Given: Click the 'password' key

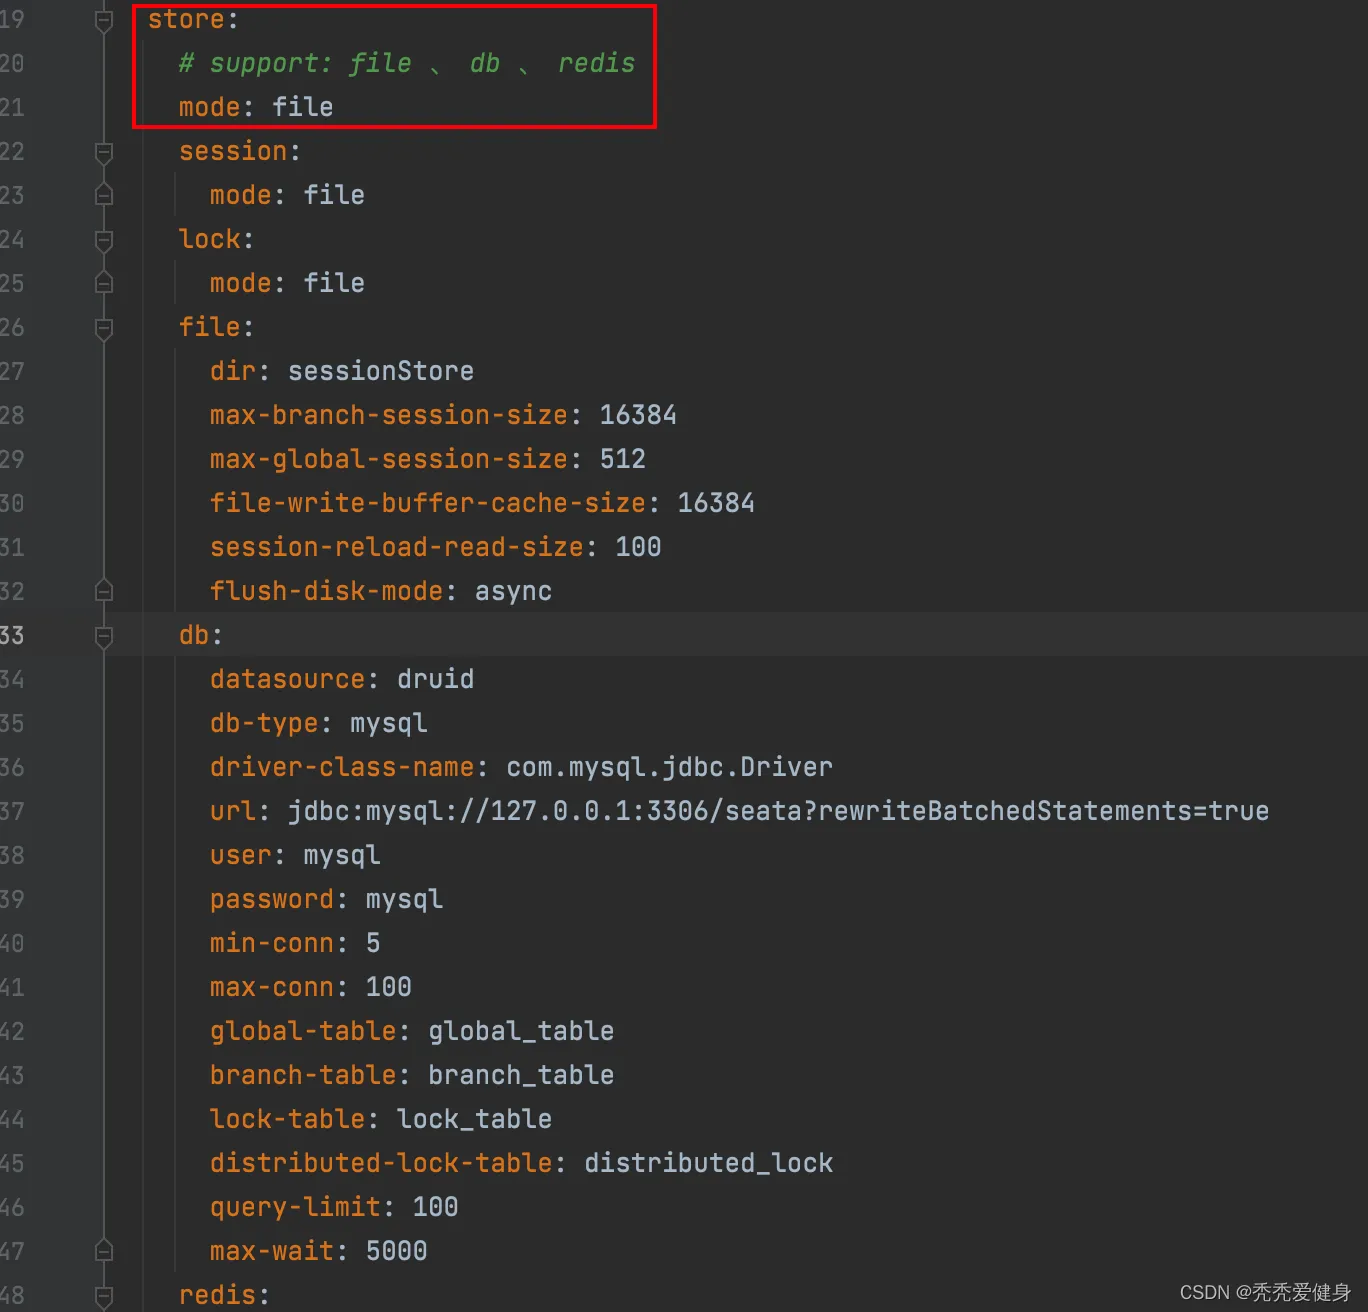Looking at the screenshot, I should coord(272,899).
